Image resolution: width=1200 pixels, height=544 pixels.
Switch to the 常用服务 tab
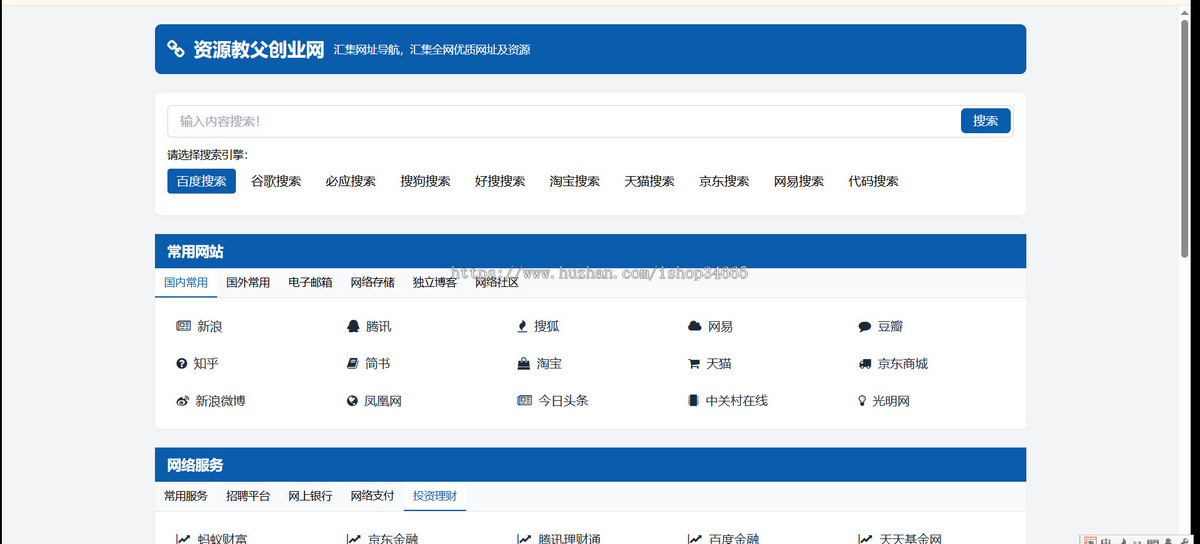click(x=186, y=496)
